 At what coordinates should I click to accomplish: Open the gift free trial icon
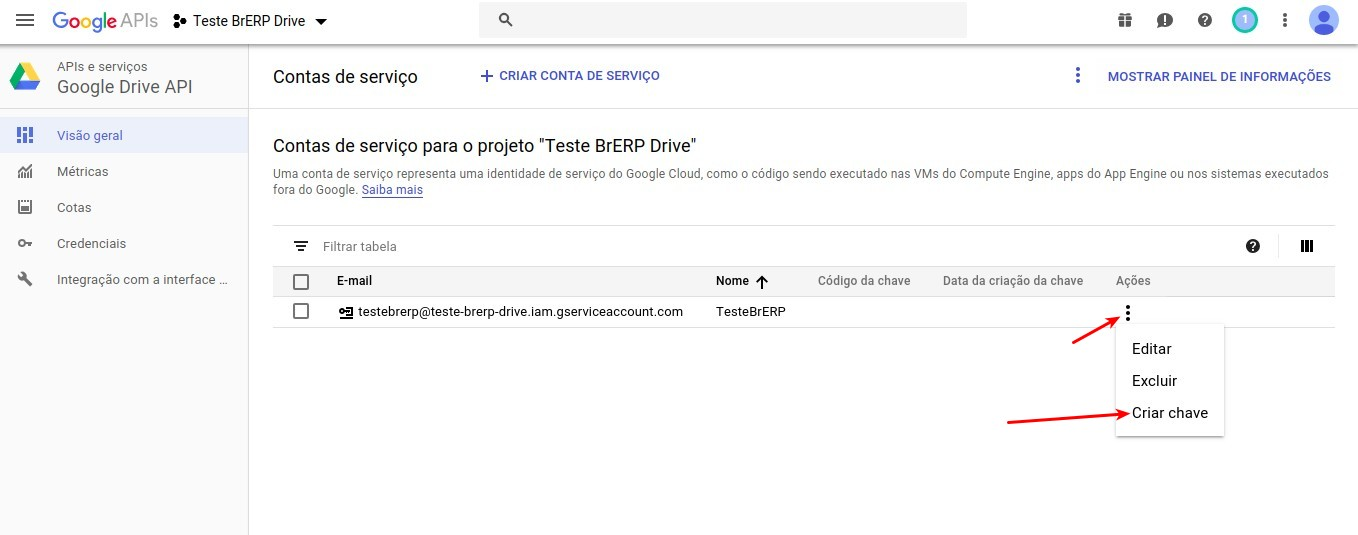pyautogui.click(x=1125, y=20)
